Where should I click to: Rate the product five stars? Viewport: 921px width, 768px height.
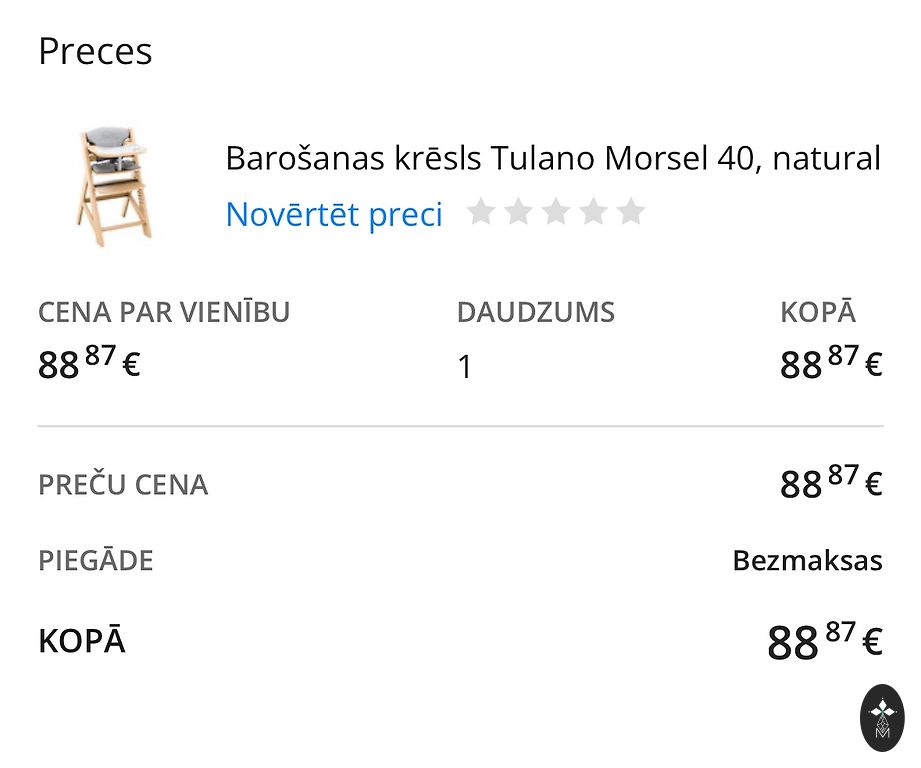631,212
